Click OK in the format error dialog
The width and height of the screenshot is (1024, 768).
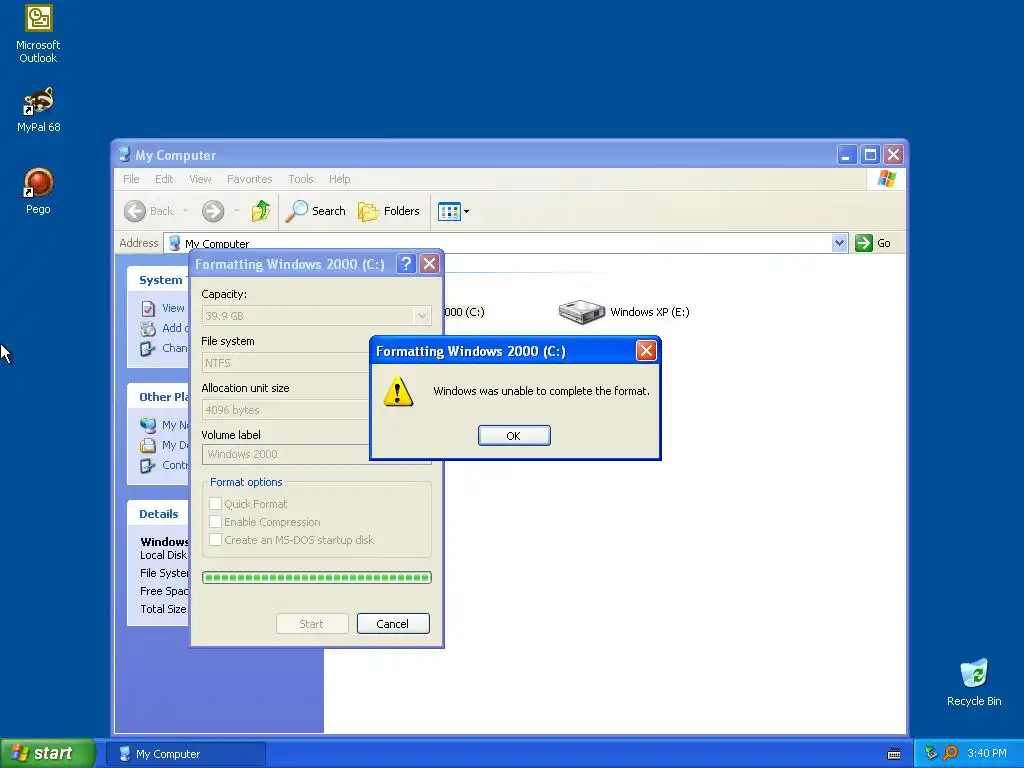coord(514,436)
